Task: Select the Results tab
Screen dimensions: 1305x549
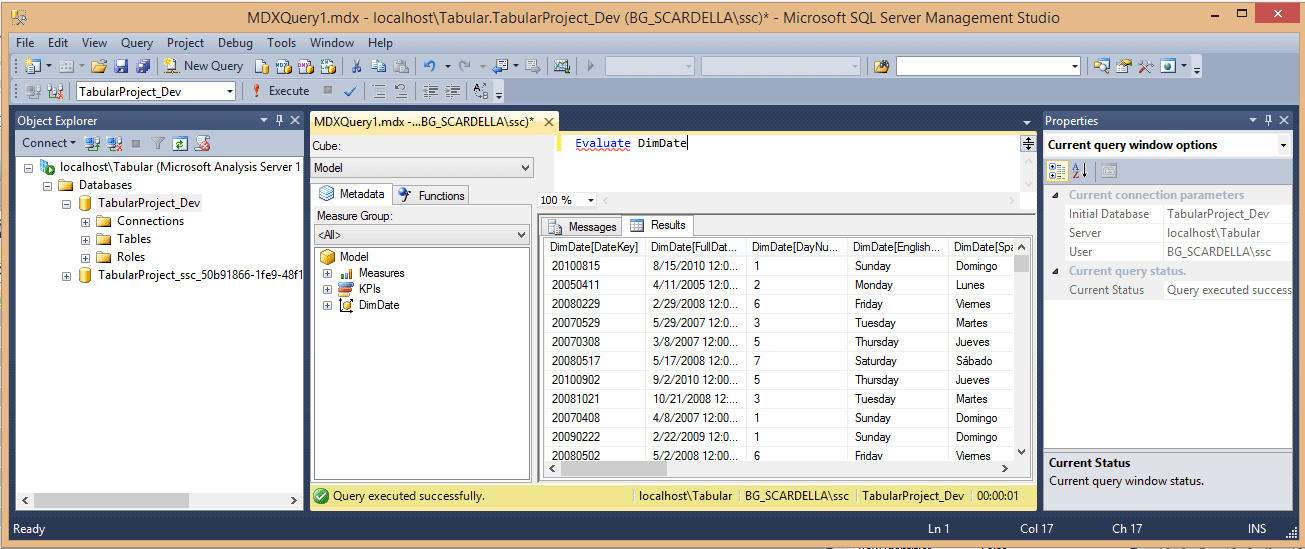Action: tap(658, 226)
